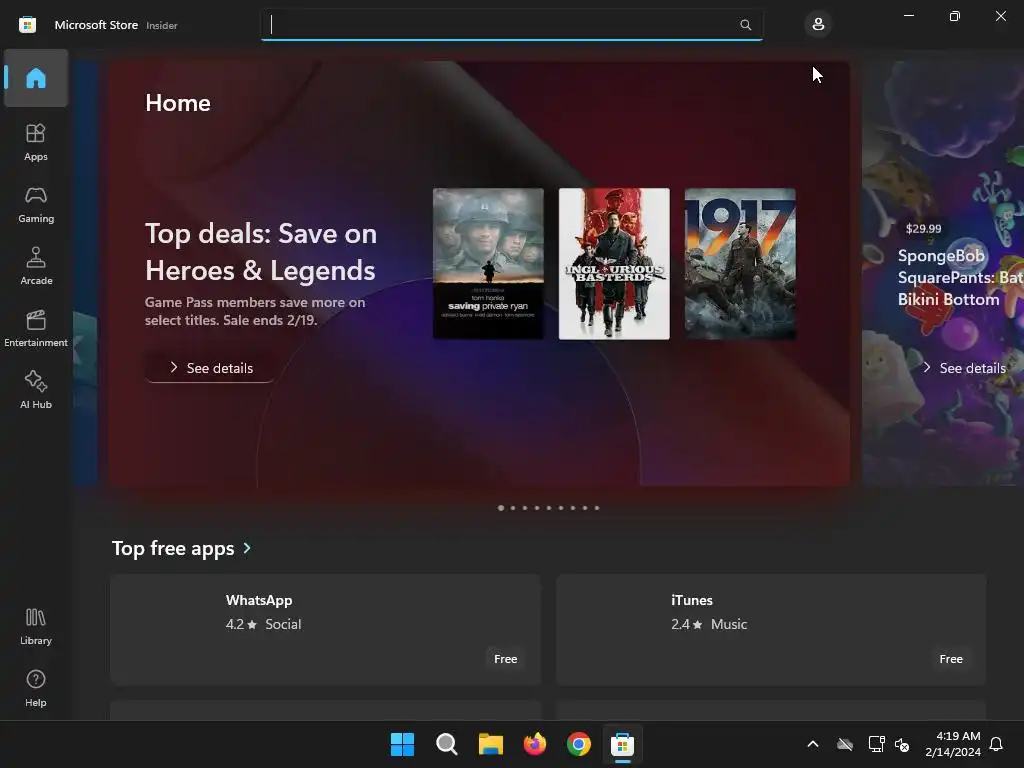Open the clock showing 4:19 AM

coord(953,744)
